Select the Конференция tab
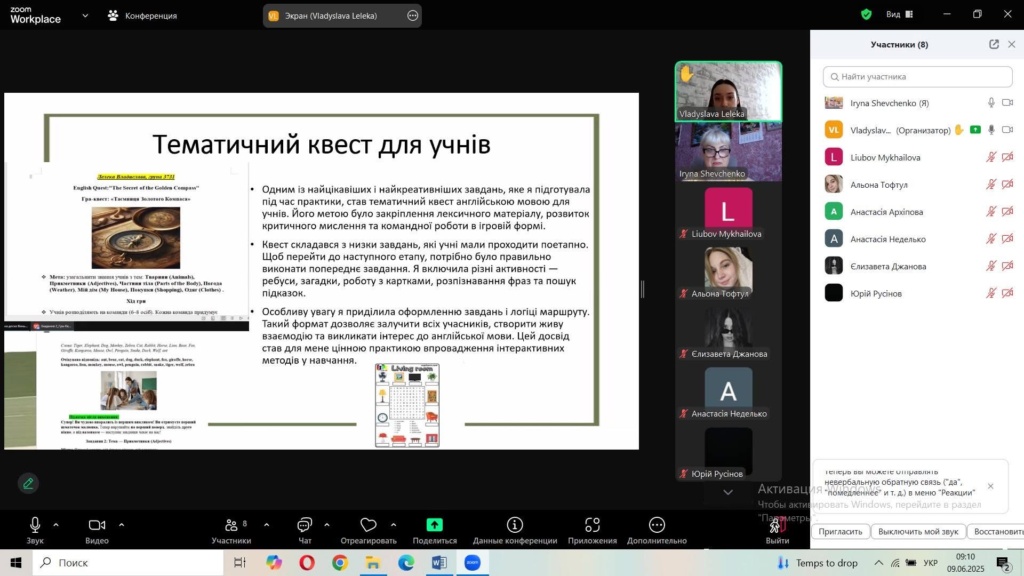This screenshot has height=576, width=1024. tap(142, 15)
